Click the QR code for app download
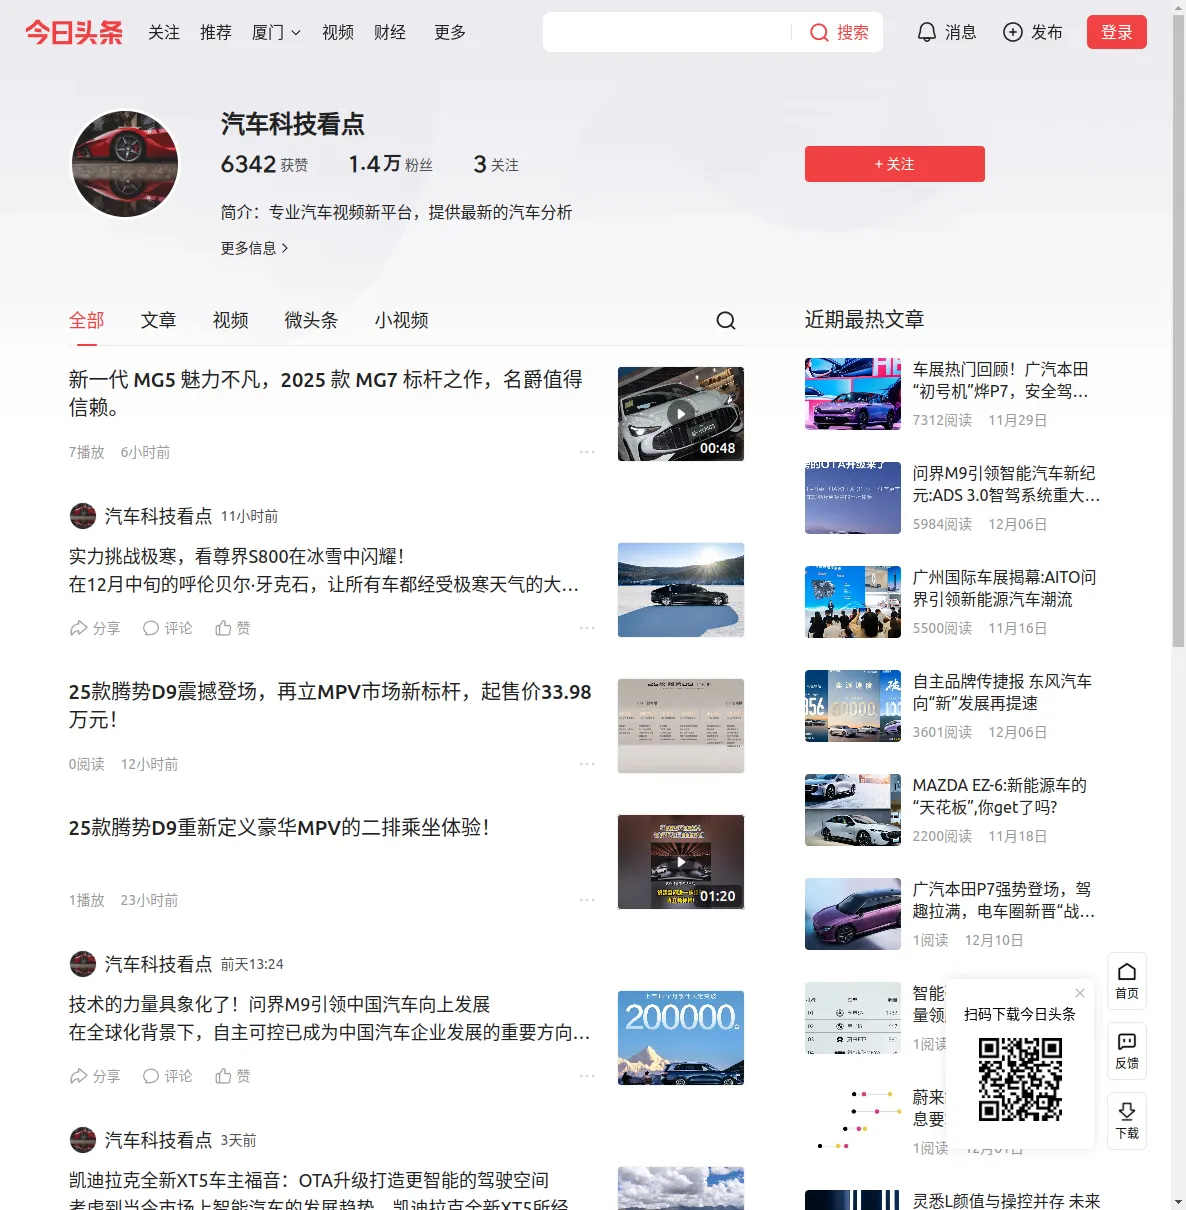 click(1020, 1079)
